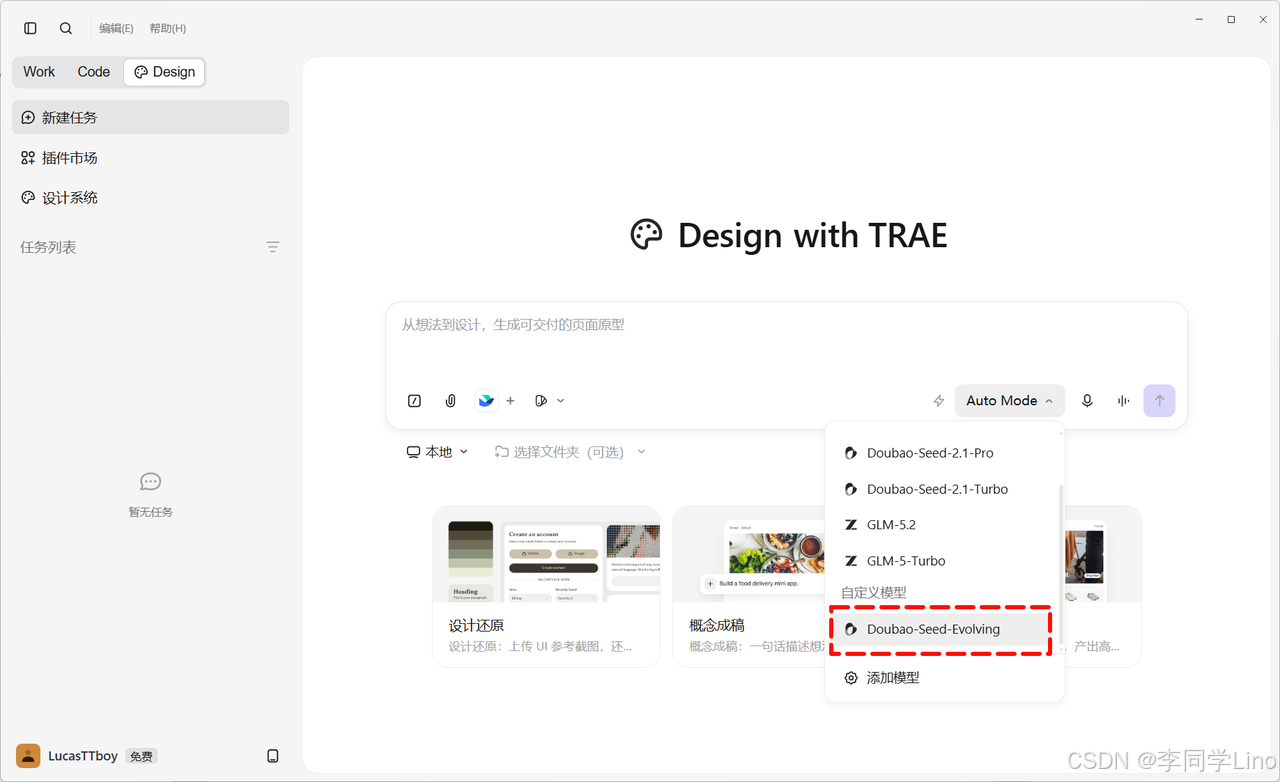Image resolution: width=1280 pixels, height=782 pixels.
Task: Open the 设计还原 template card thumbnail
Action: (x=546, y=554)
